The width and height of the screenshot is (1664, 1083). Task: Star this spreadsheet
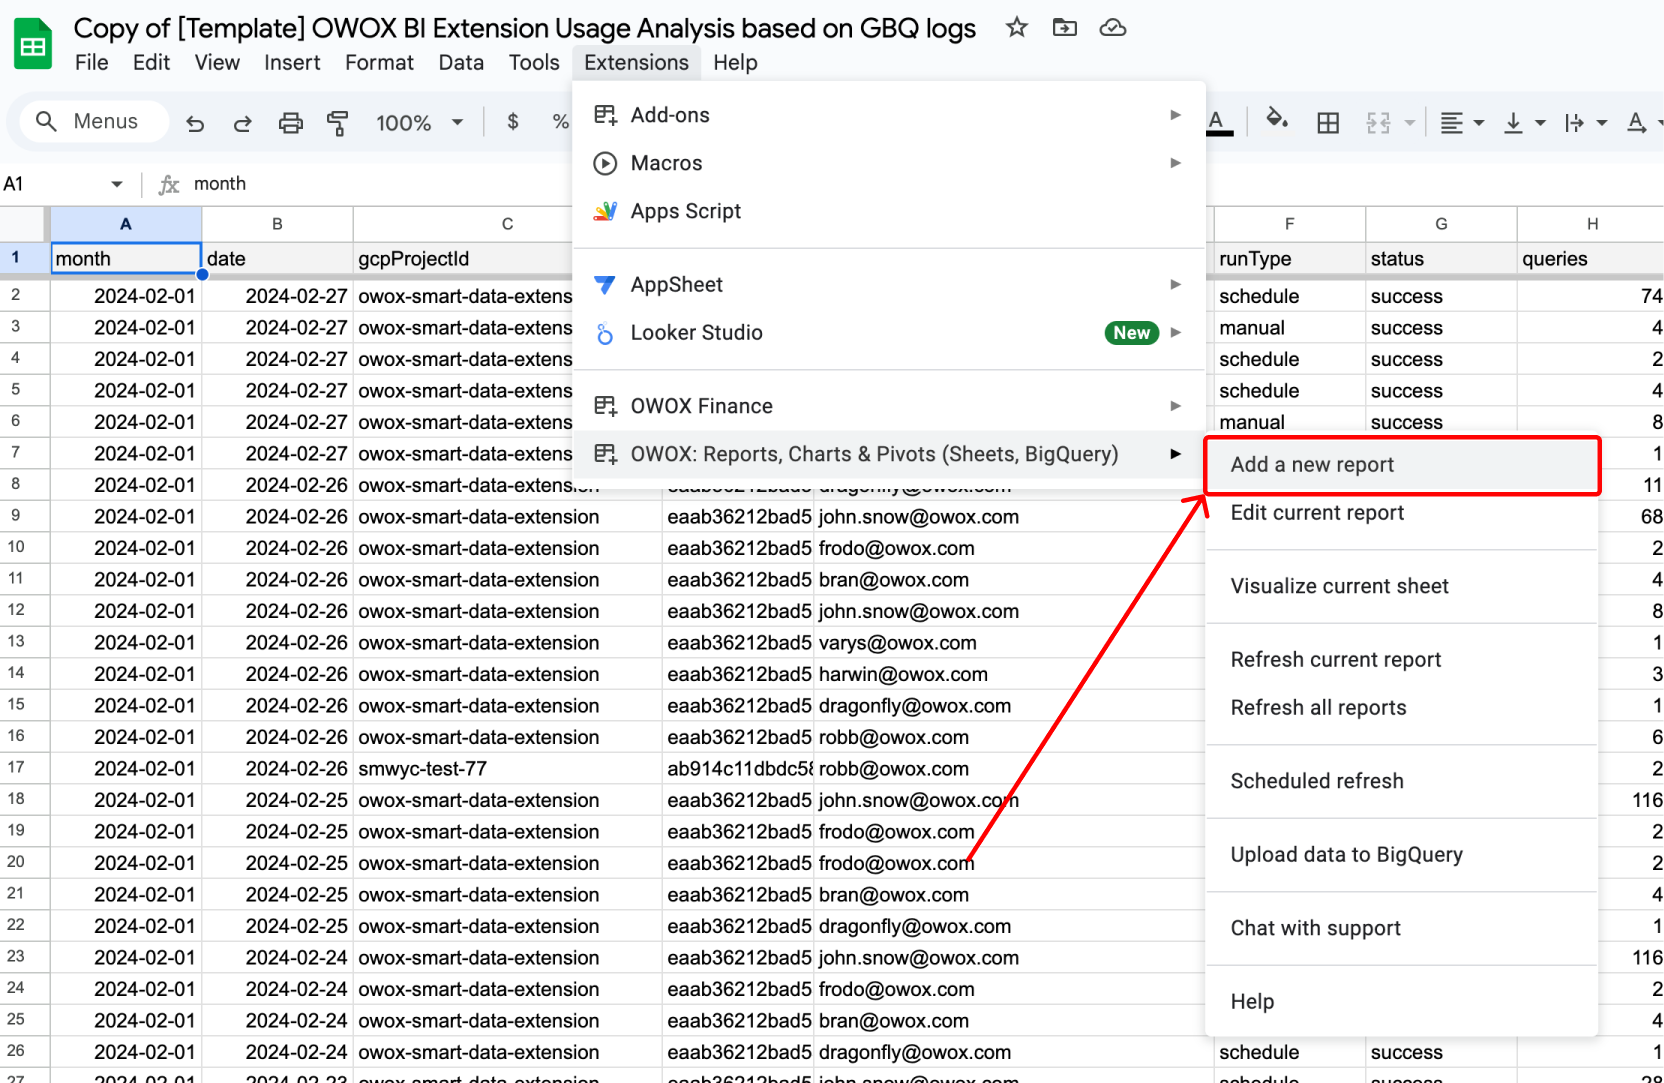[1017, 28]
